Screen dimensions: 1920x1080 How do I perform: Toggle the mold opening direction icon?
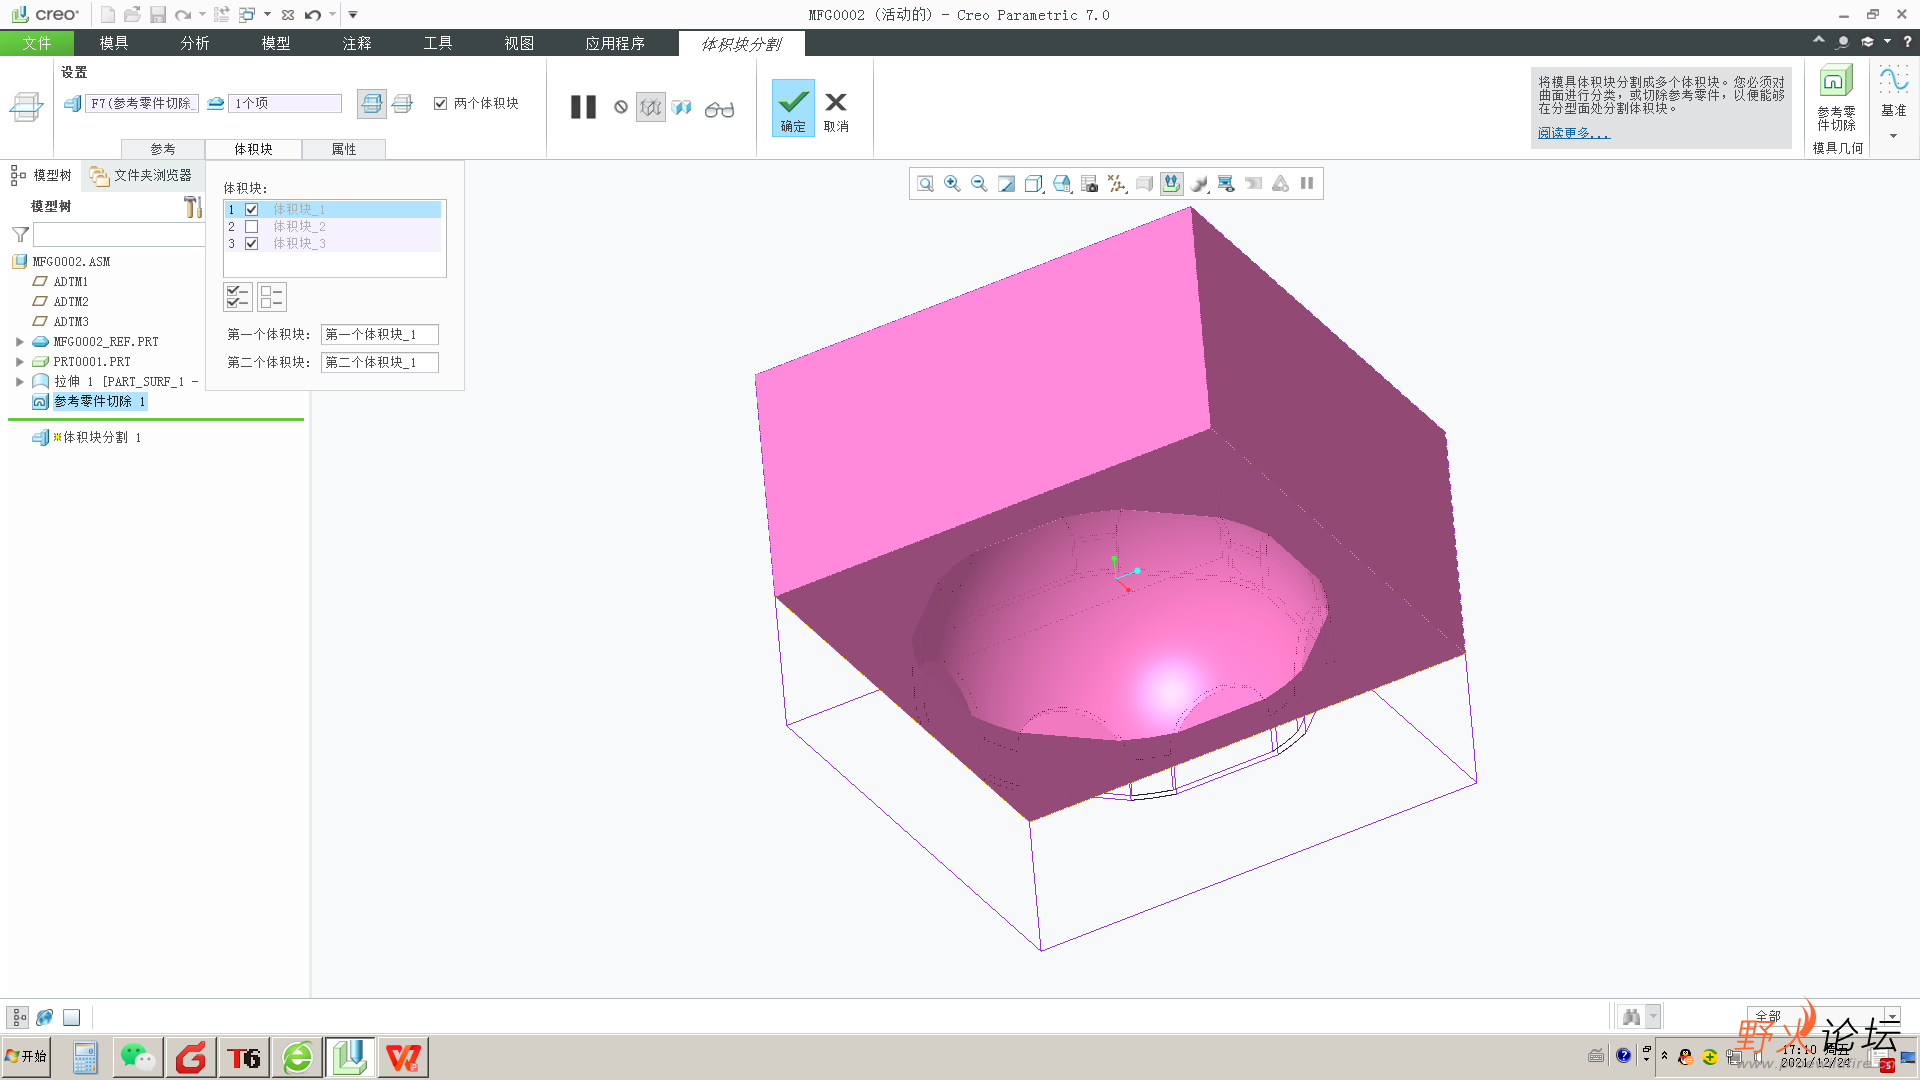(1171, 184)
